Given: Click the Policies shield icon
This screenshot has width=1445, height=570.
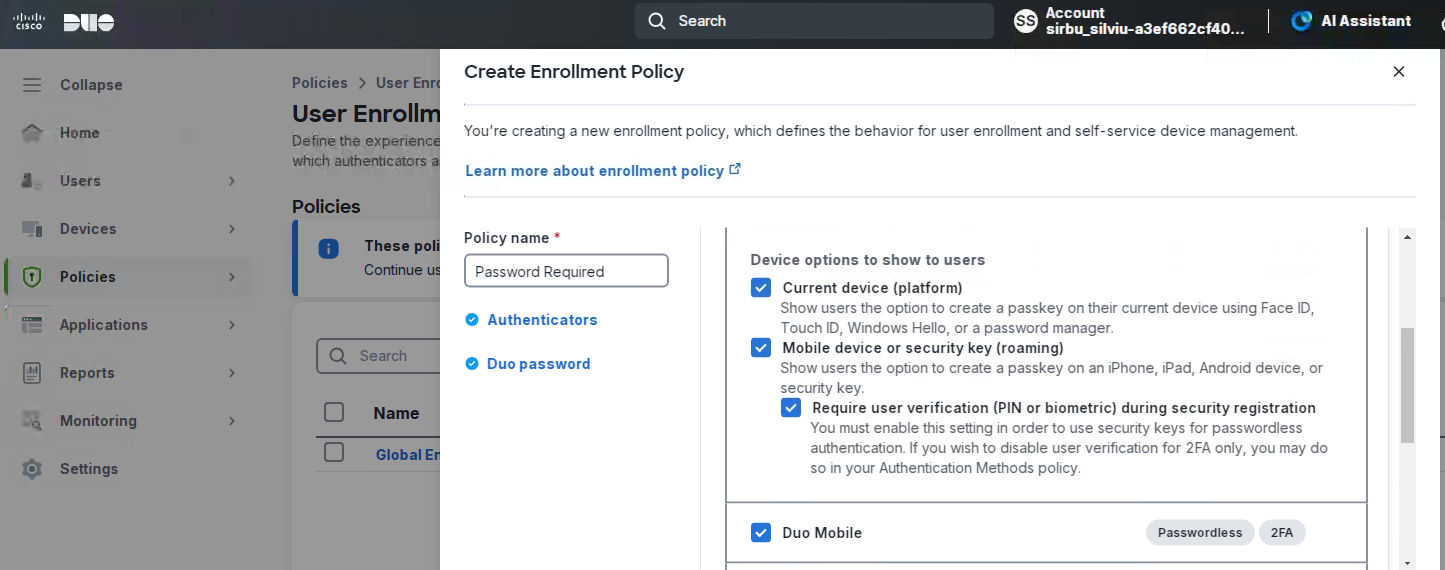Looking at the screenshot, I should point(32,277).
